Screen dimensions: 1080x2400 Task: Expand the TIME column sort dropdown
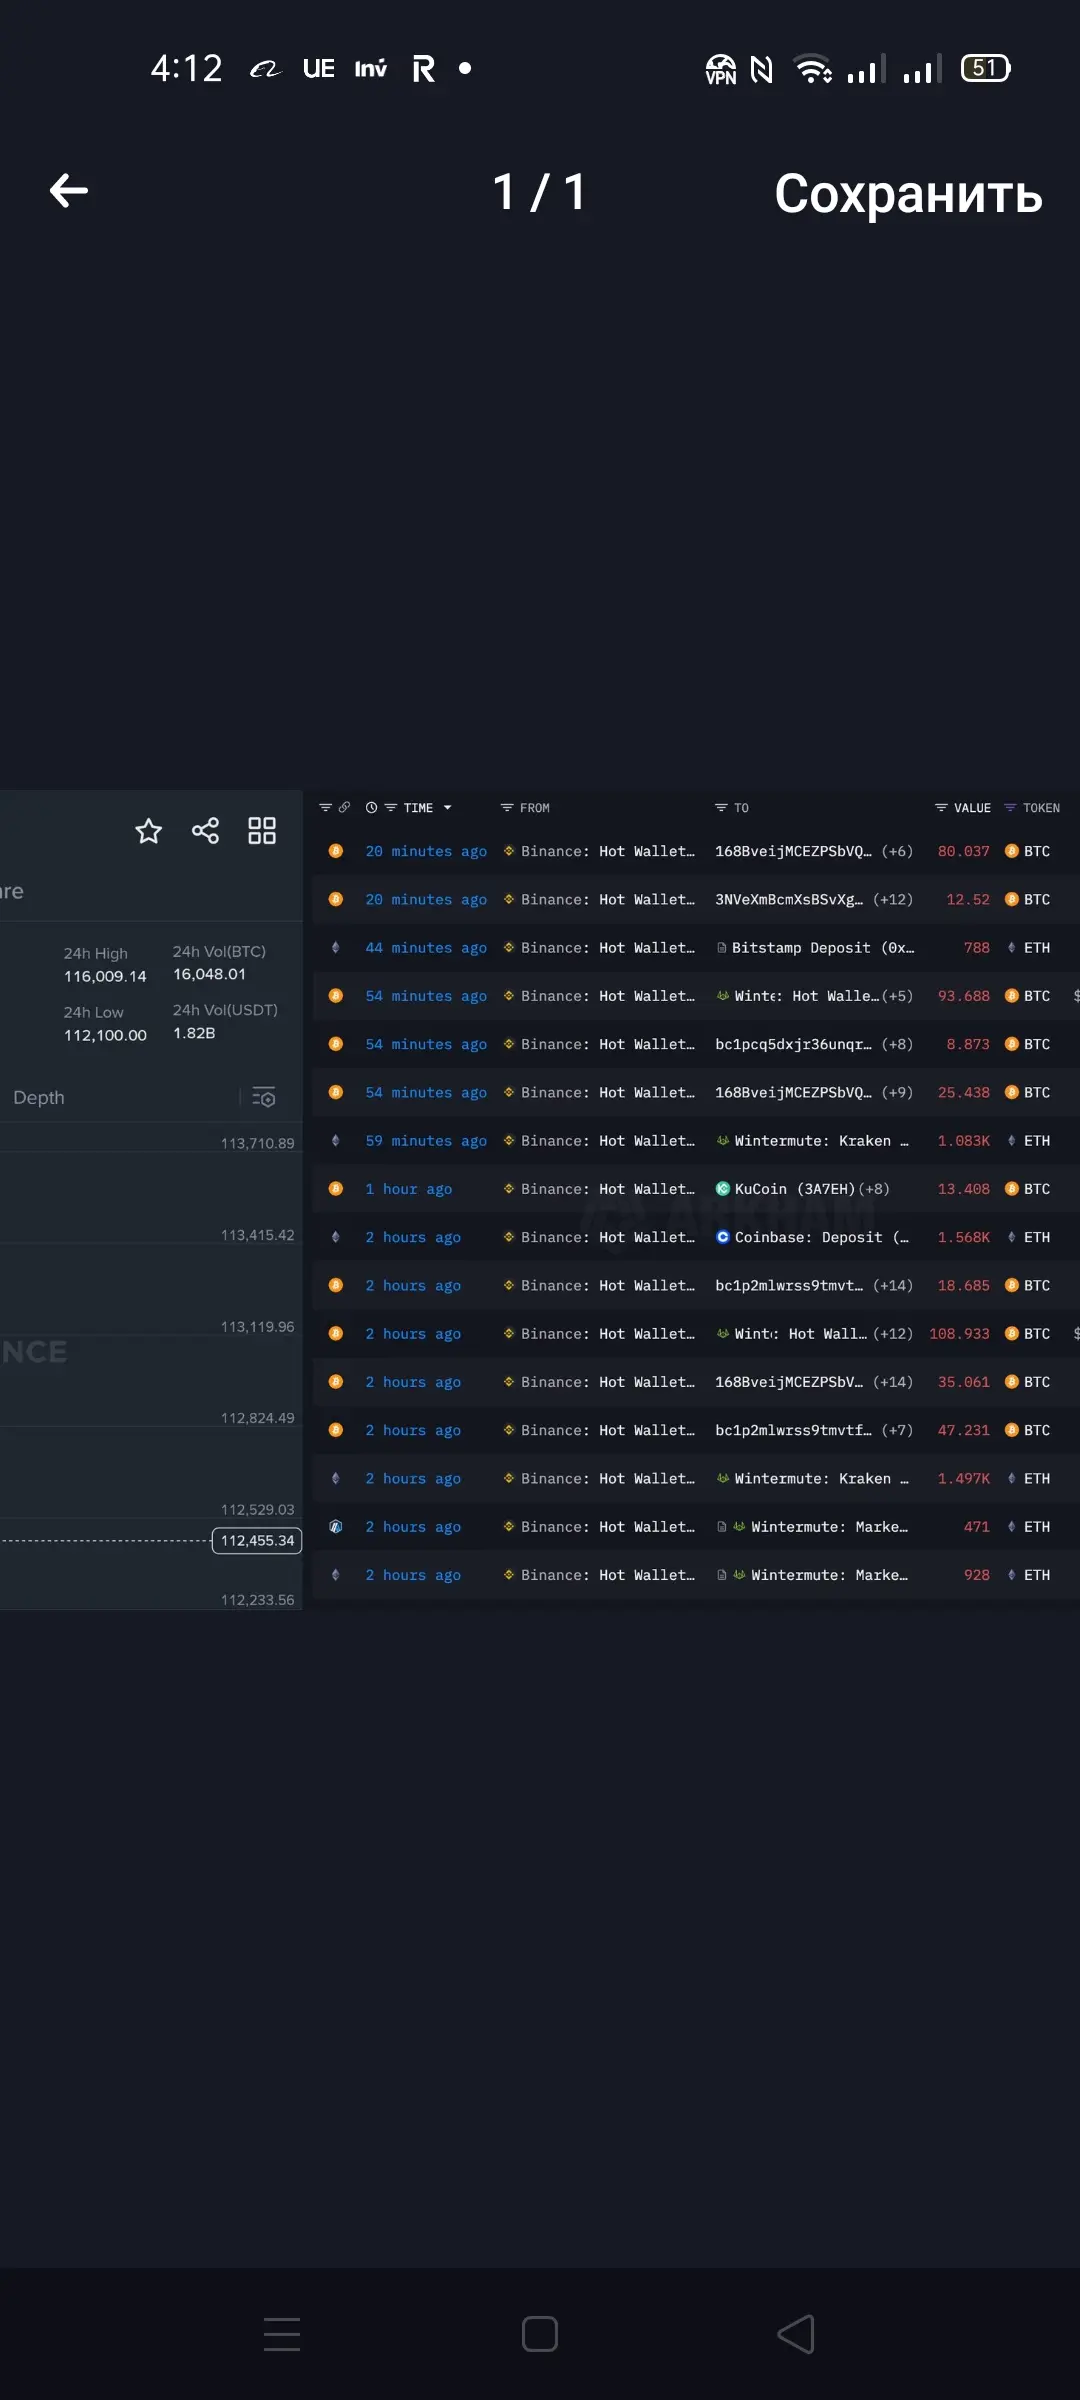pyautogui.click(x=447, y=808)
